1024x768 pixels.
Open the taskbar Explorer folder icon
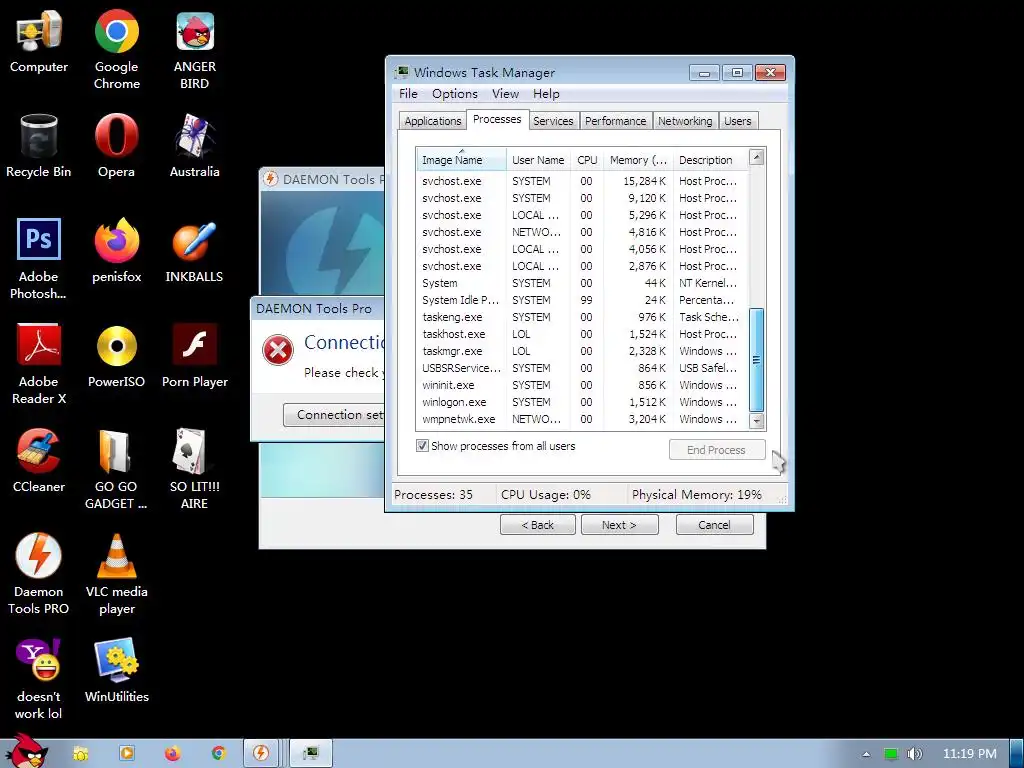click(x=80, y=754)
